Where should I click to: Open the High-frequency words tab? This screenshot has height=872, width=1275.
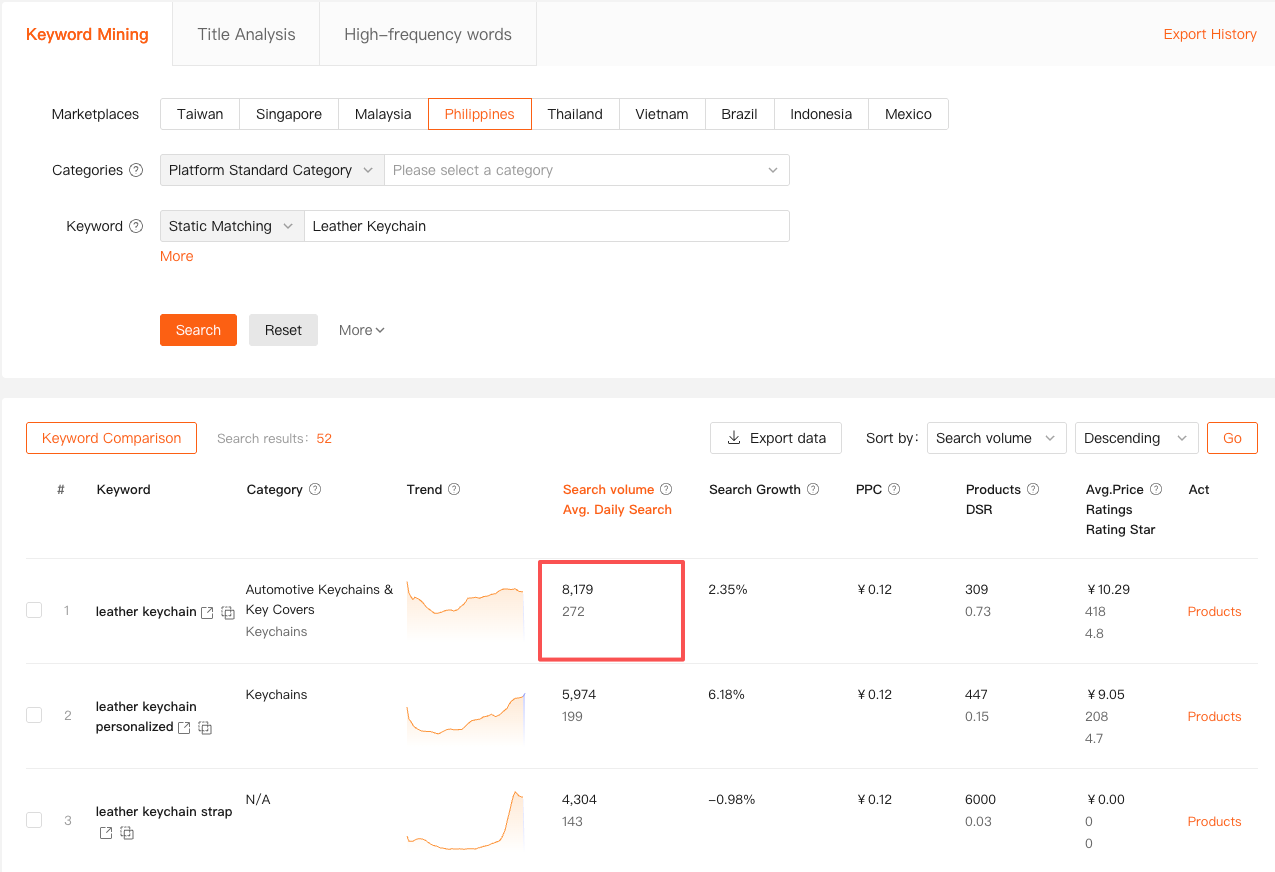pos(427,34)
